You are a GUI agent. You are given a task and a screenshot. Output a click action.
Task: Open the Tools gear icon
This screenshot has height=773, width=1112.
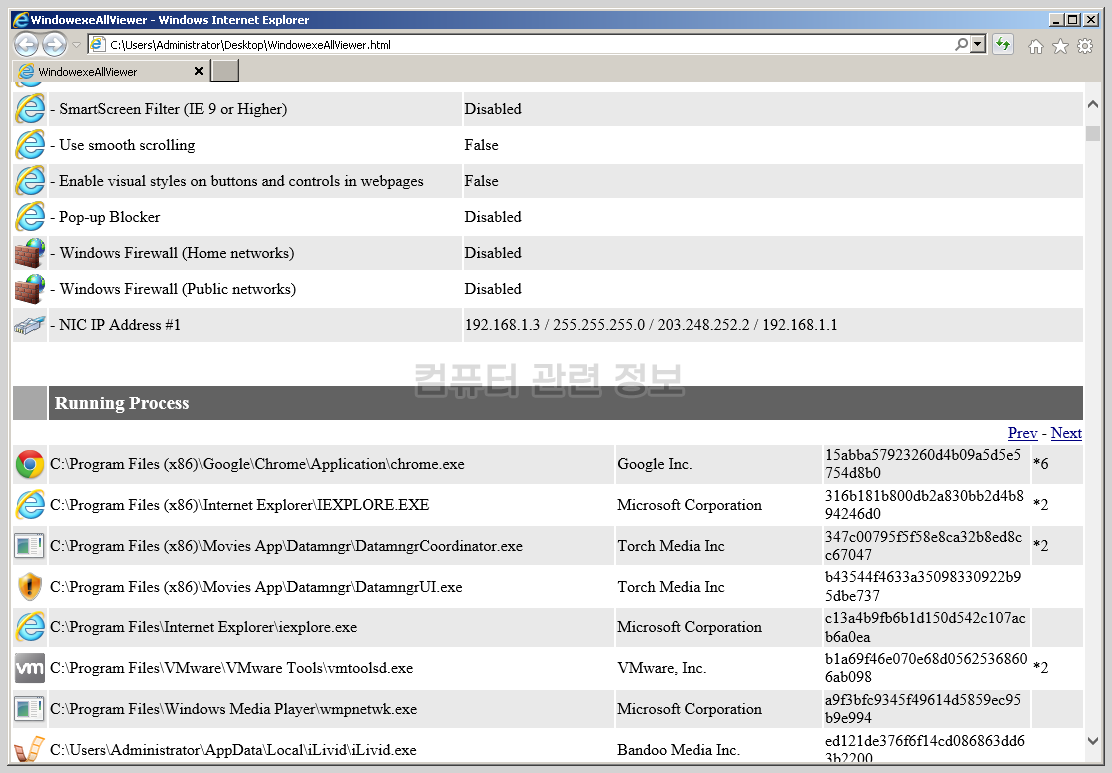pyautogui.click(x=1085, y=46)
